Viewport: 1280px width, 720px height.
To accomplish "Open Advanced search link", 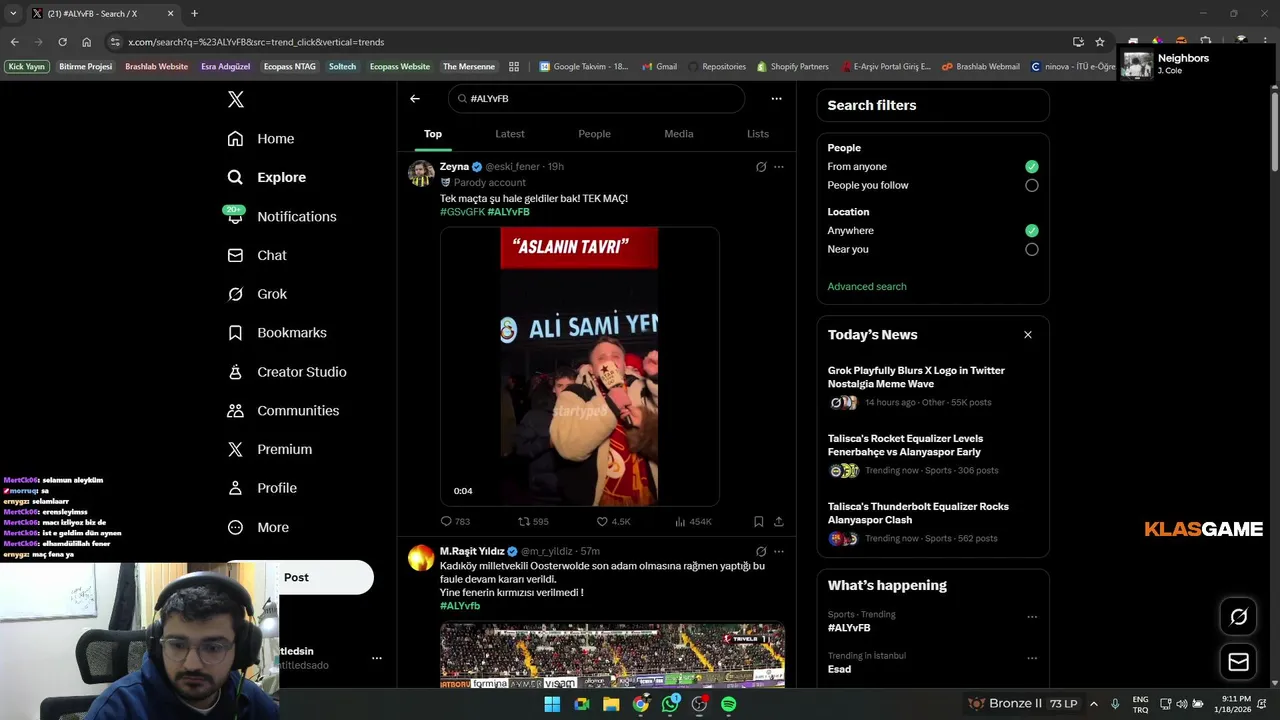I will pos(867,287).
